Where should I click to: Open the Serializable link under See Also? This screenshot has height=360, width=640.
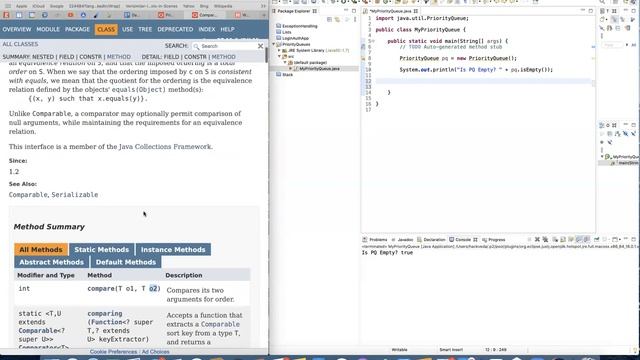point(75,195)
